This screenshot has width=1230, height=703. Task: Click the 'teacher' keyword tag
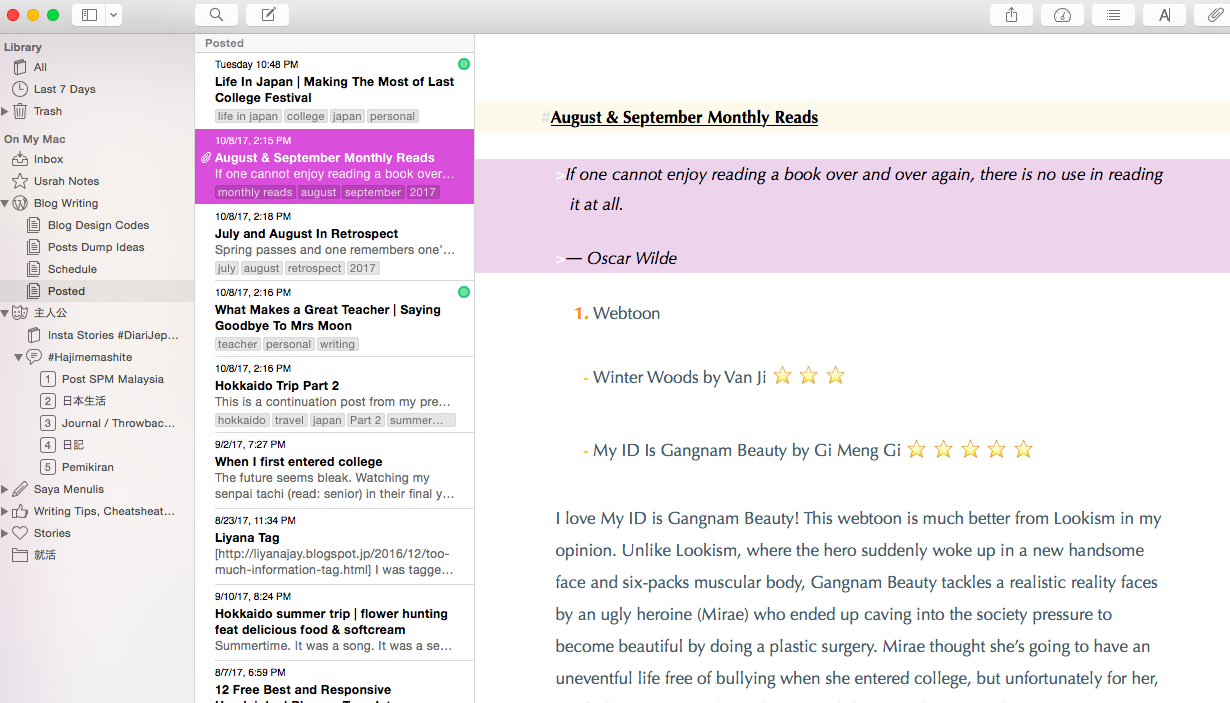point(238,344)
